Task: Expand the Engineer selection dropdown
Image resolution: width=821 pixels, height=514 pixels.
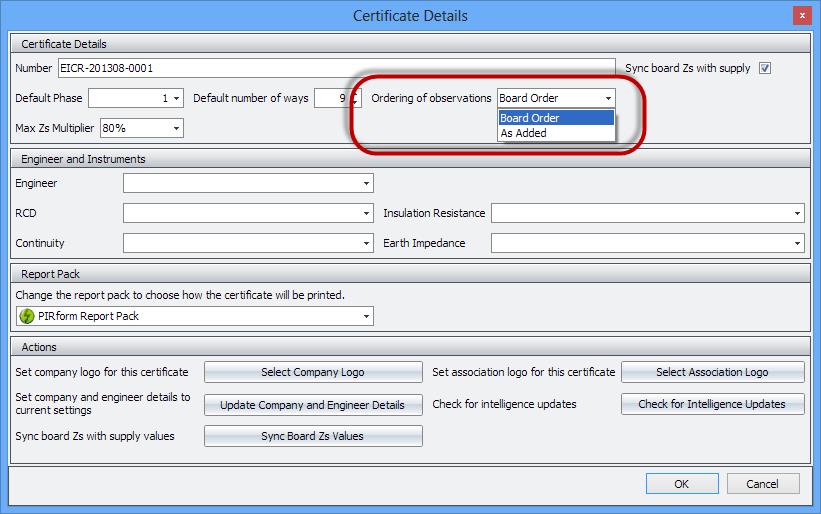Action: (x=367, y=183)
